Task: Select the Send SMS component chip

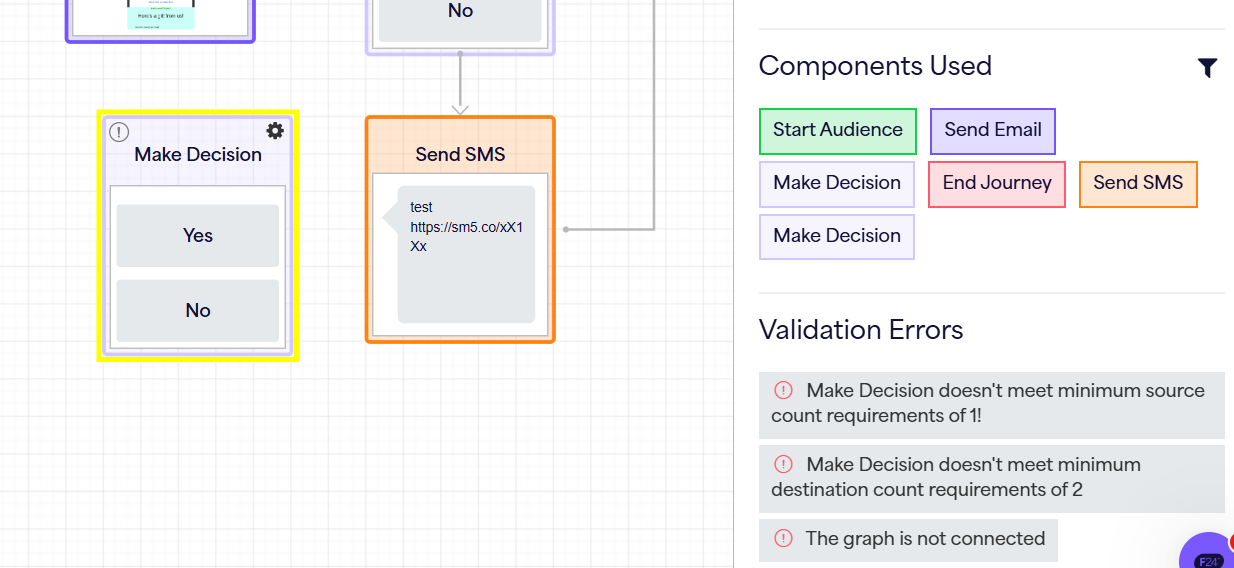Action: click(1137, 183)
